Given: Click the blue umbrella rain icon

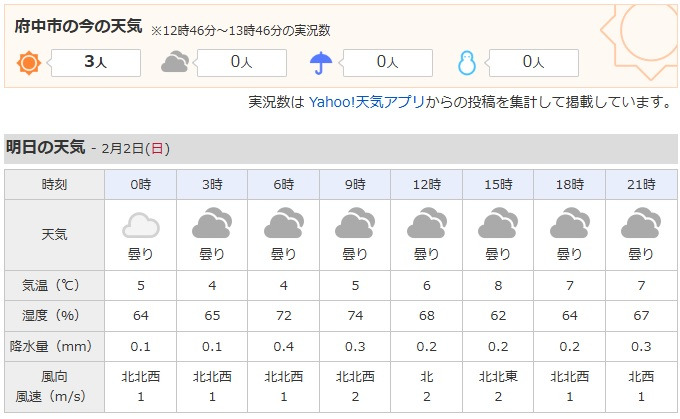Looking at the screenshot, I should pos(321,63).
